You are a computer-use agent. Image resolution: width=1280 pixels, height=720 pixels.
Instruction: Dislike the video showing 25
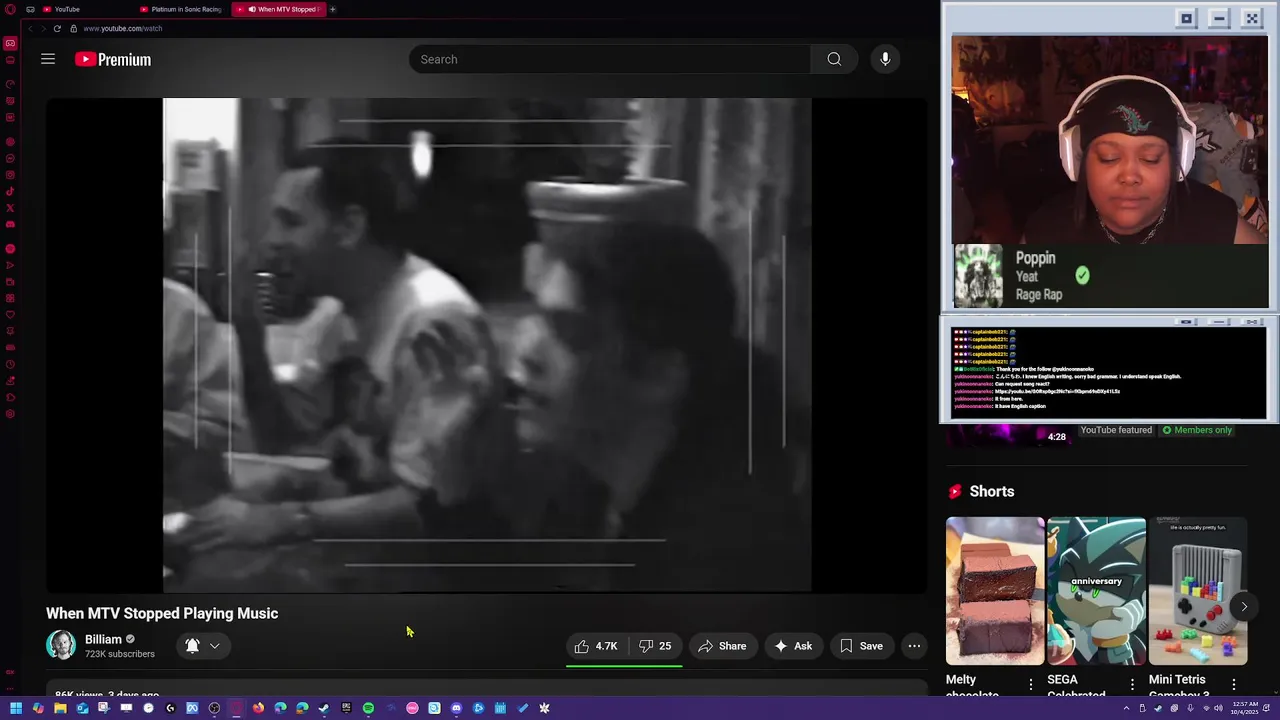click(655, 646)
